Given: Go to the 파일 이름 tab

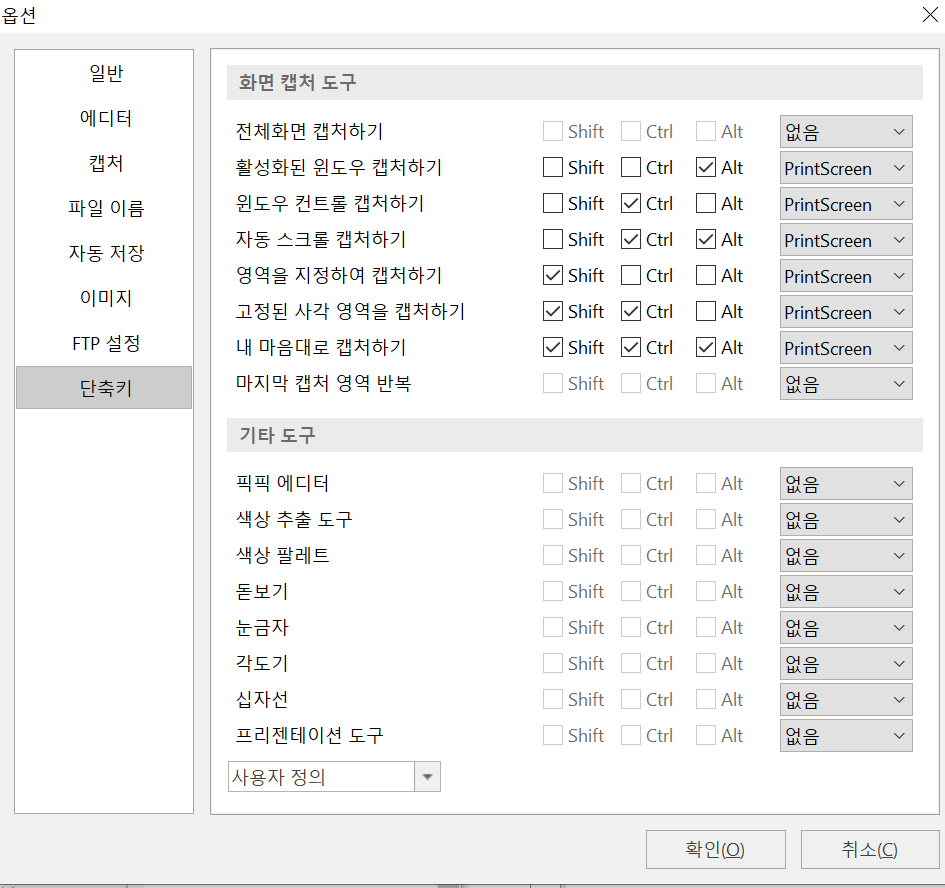Looking at the screenshot, I should coord(105,208).
